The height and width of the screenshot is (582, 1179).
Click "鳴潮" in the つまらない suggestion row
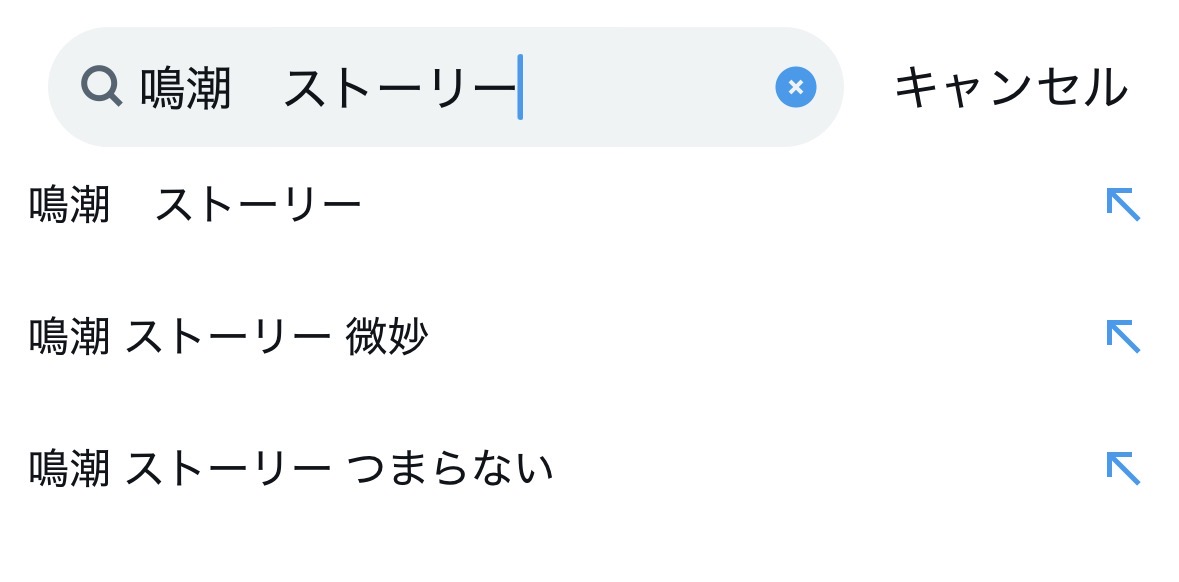point(69,469)
